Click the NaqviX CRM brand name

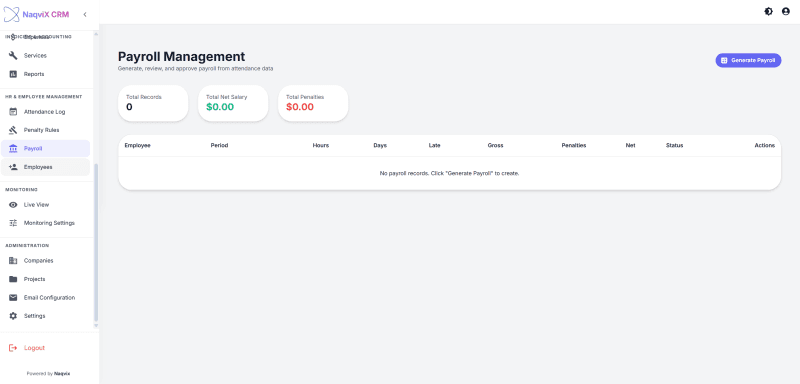point(45,14)
